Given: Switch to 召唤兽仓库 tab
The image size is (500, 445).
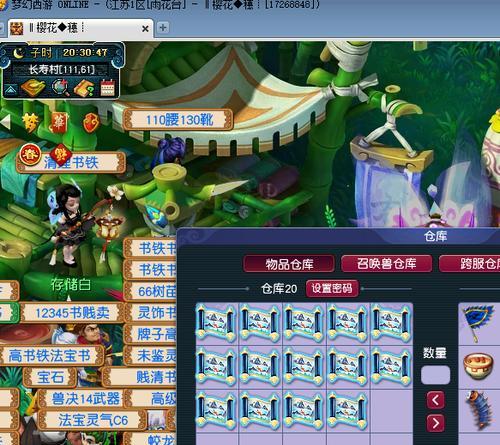Looking at the screenshot, I should click(x=387, y=264).
